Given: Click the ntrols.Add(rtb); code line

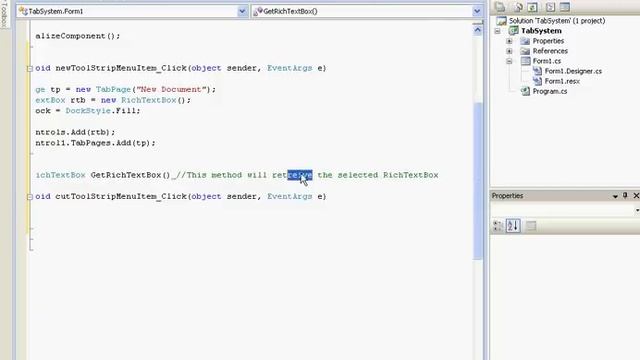Looking at the screenshot, I should tap(75, 132).
